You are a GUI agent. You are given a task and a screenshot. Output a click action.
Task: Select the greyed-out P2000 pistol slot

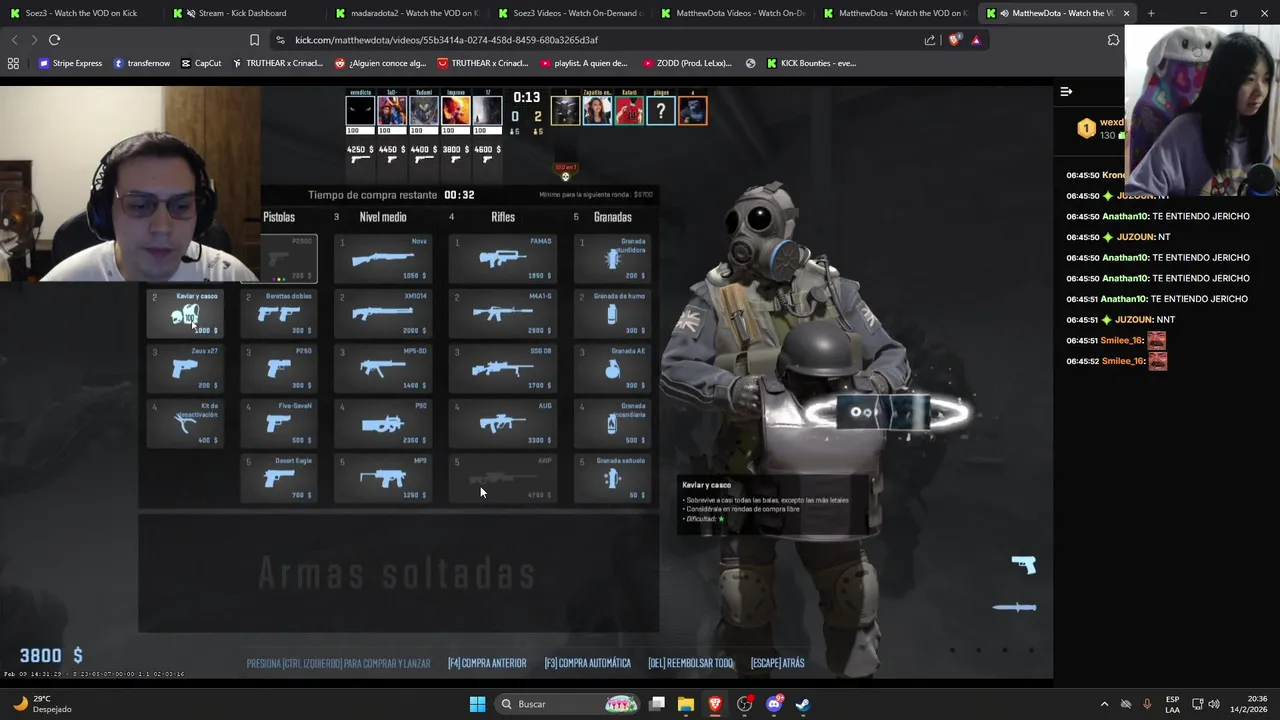click(x=289, y=259)
